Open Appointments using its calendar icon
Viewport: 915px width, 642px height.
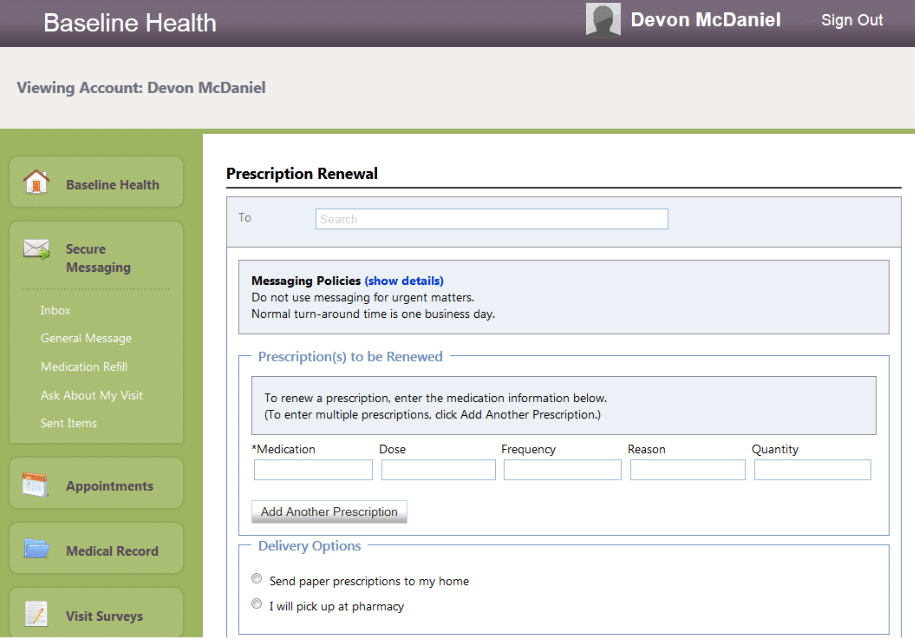pyautogui.click(x=36, y=482)
